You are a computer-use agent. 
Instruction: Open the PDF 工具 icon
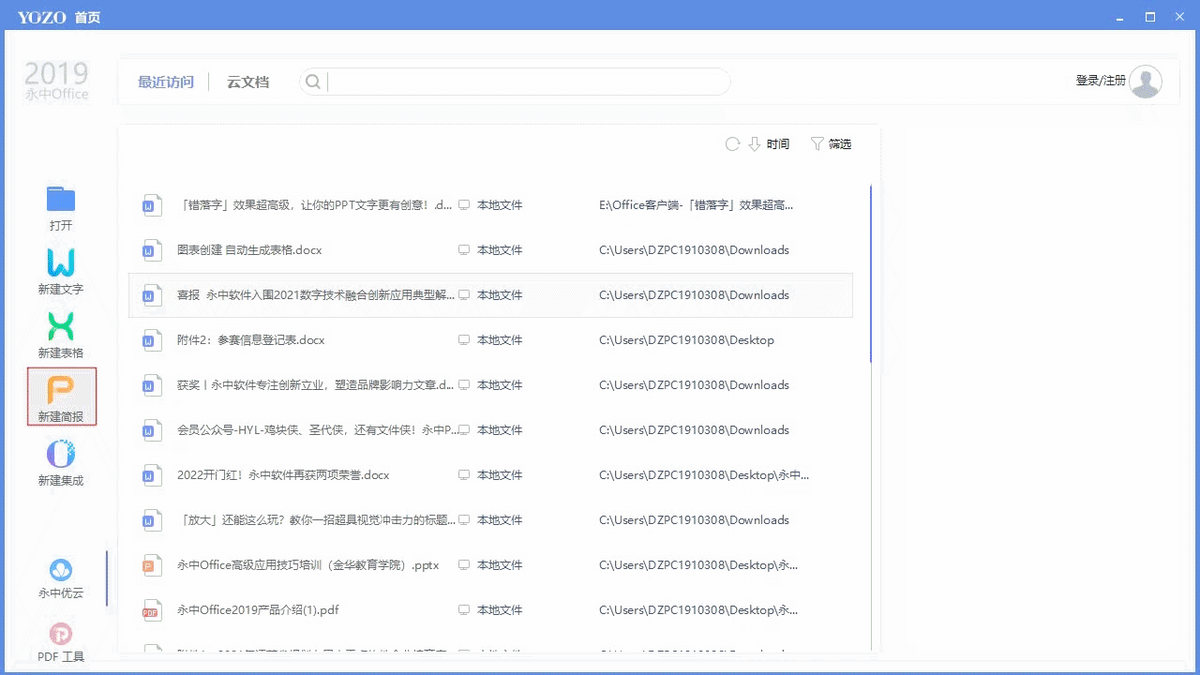point(61,634)
